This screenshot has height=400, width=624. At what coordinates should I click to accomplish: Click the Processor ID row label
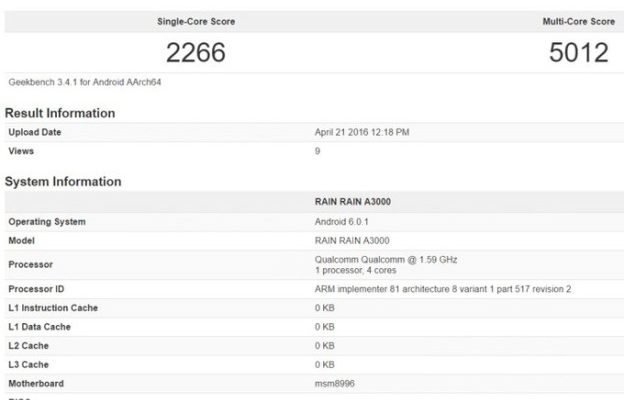(x=37, y=289)
